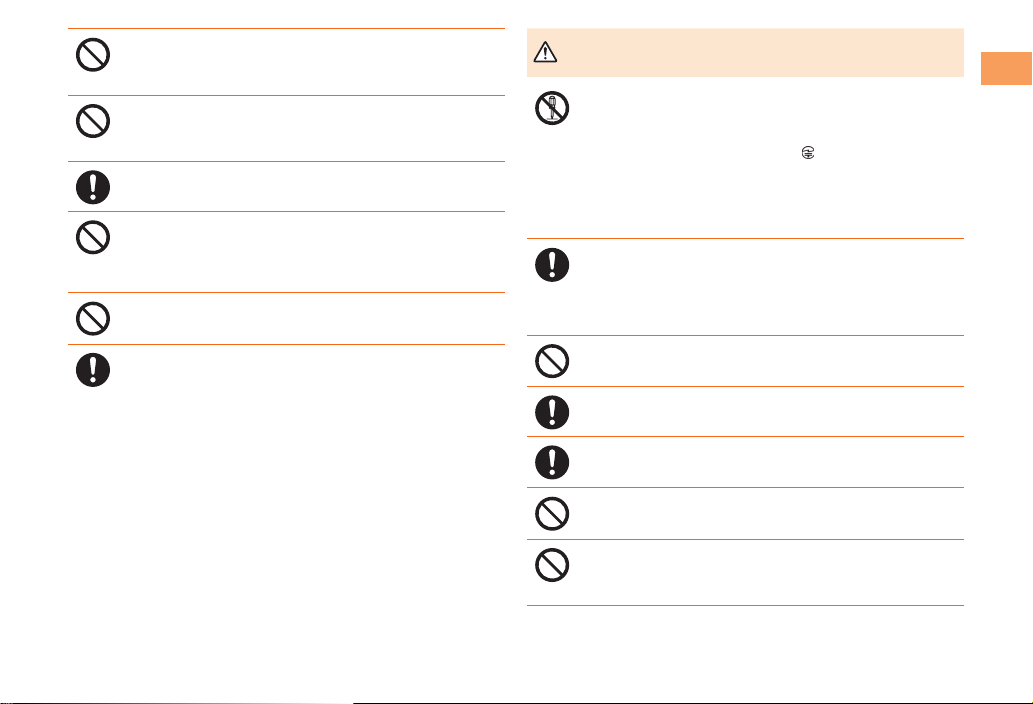Click the second-to-last prohibition icon in right column
The height and width of the screenshot is (704, 1033).
553,513
